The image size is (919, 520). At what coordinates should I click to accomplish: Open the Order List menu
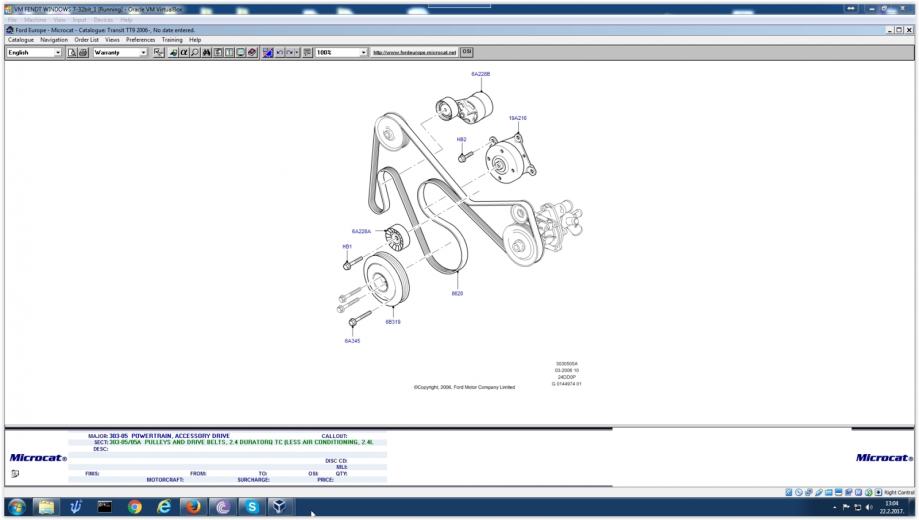(x=86, y=40)
